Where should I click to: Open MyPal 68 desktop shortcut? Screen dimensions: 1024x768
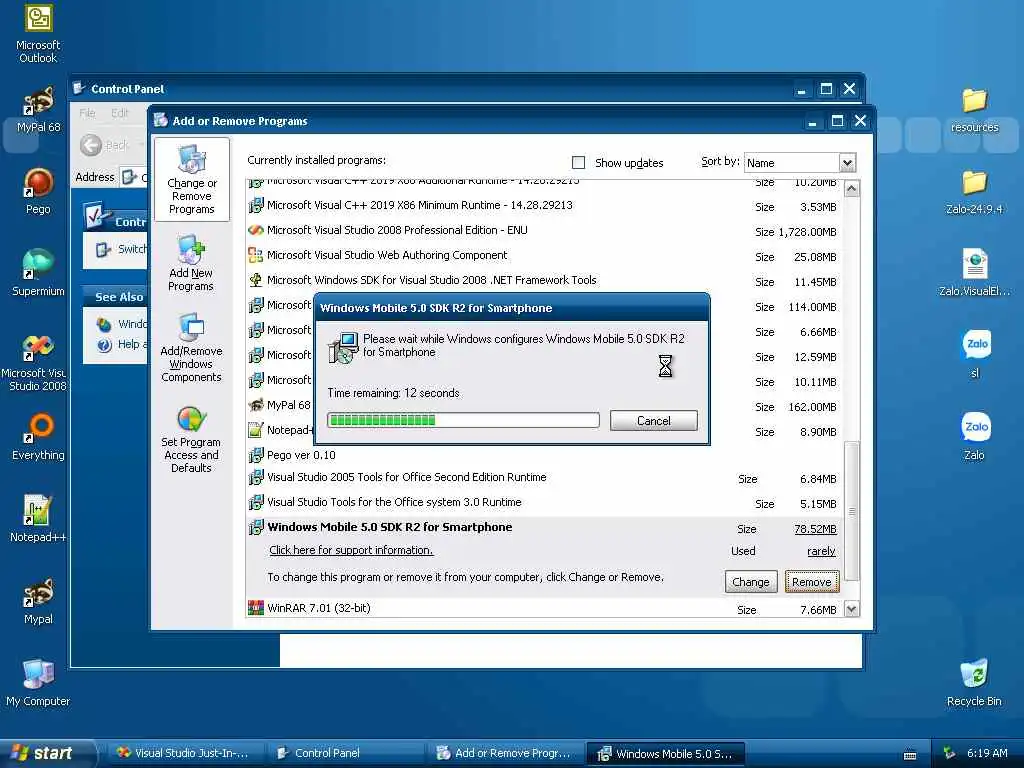pos(38,110)
